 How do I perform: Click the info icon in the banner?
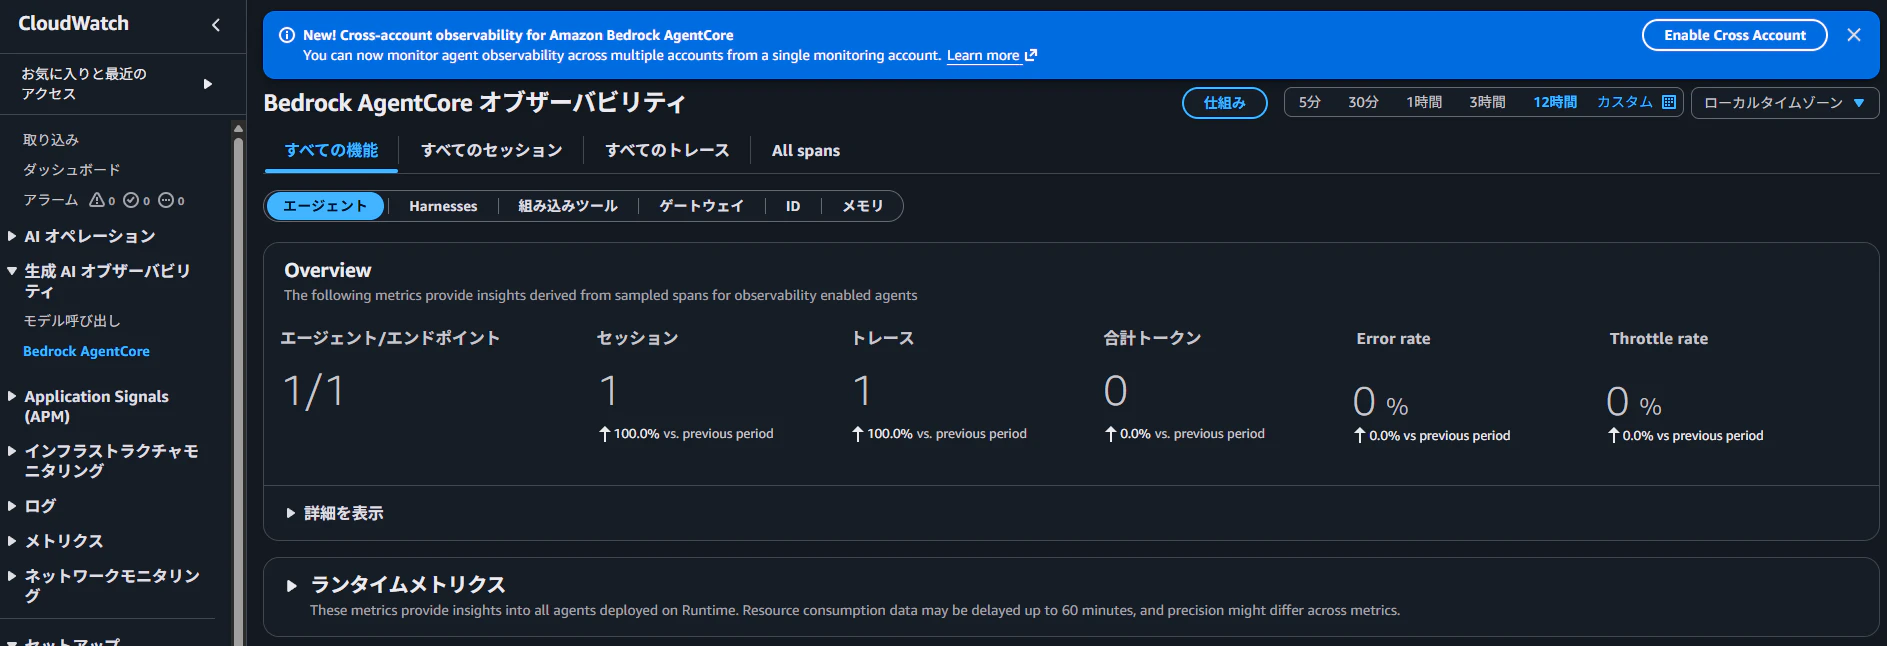pyautogui.click(x=287, y=35)
